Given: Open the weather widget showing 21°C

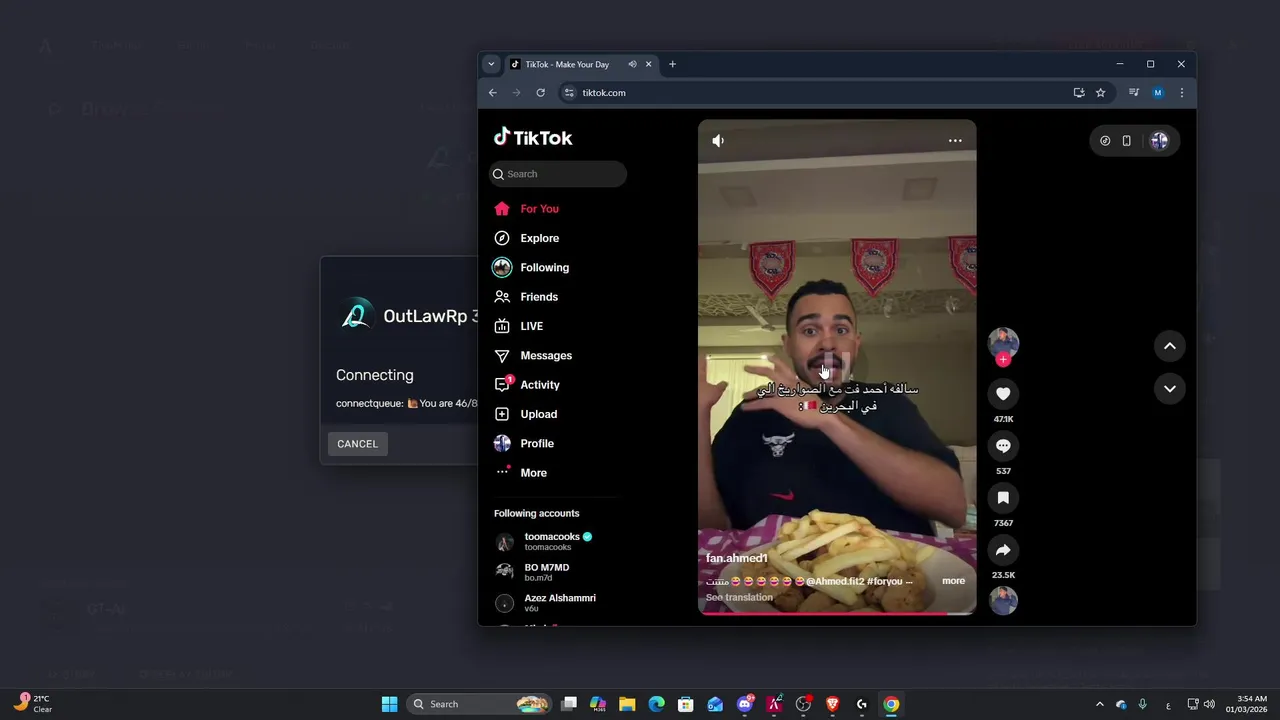Looking at the screenshot, I should [33, 704].
